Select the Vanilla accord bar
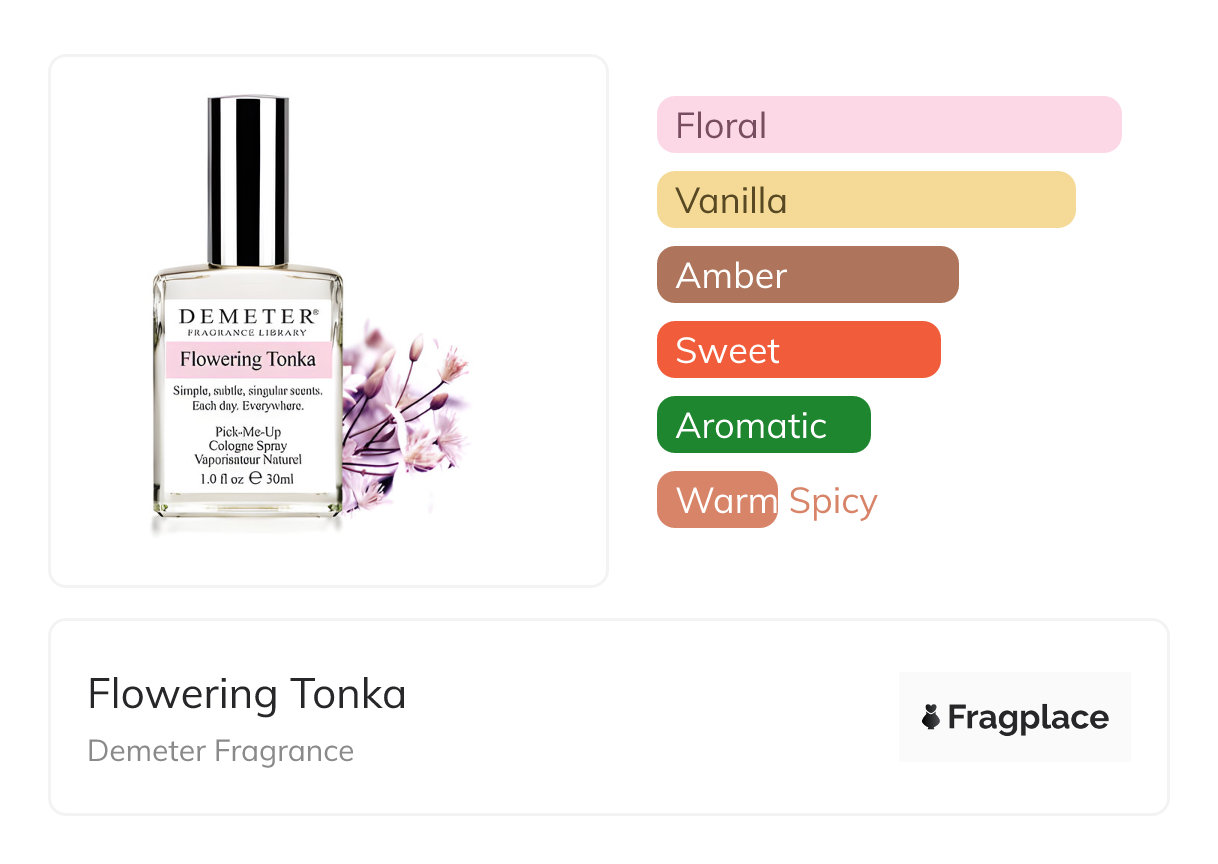The width and height of the screenshot is (1218, 864). click(866, 200)
